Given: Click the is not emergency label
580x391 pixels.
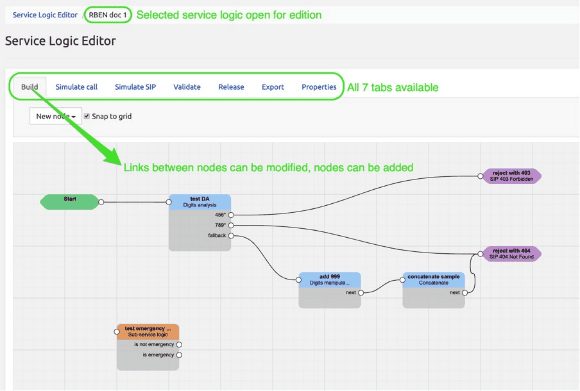Looking at the screenshot, I should 154,344.
